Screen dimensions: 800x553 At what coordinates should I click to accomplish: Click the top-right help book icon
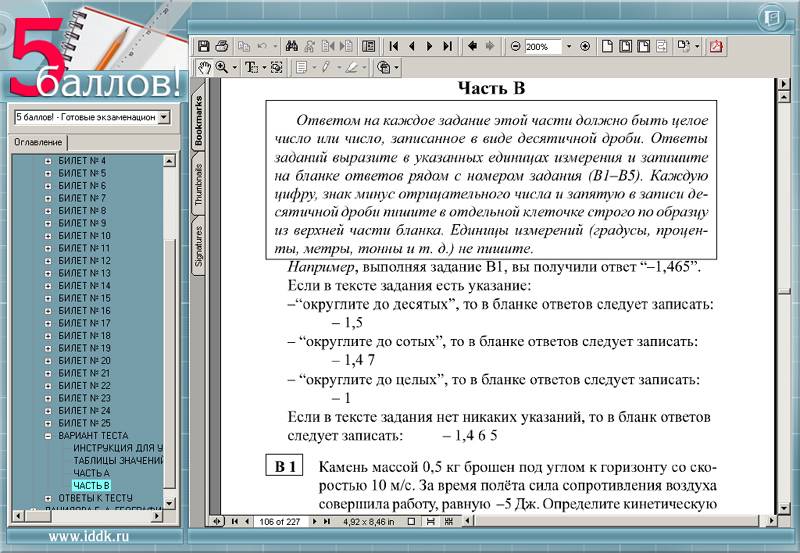771,18
